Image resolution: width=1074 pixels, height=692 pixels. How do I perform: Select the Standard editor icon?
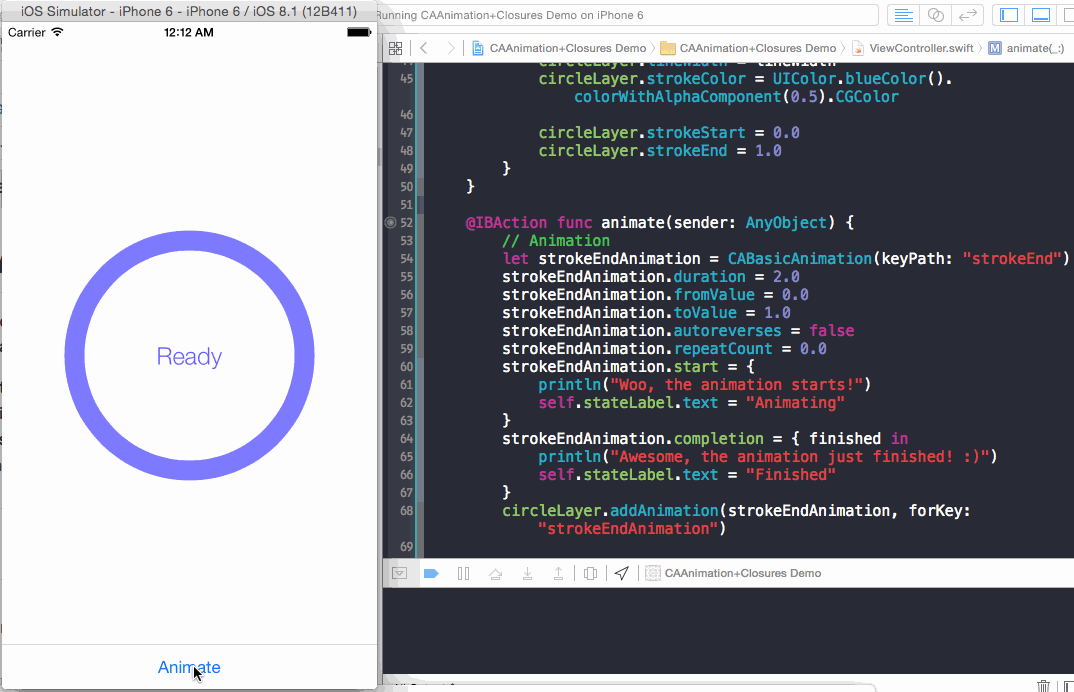tap(903, 15)
